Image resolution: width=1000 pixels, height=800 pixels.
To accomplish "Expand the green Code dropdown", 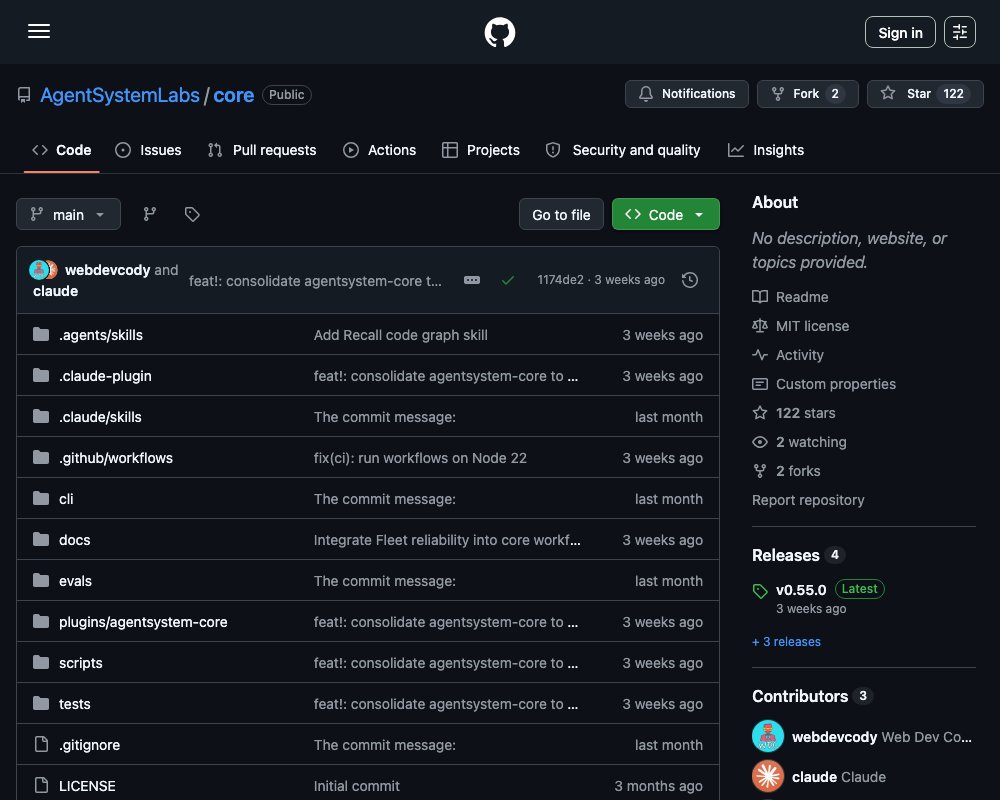I will coord(665,215).
